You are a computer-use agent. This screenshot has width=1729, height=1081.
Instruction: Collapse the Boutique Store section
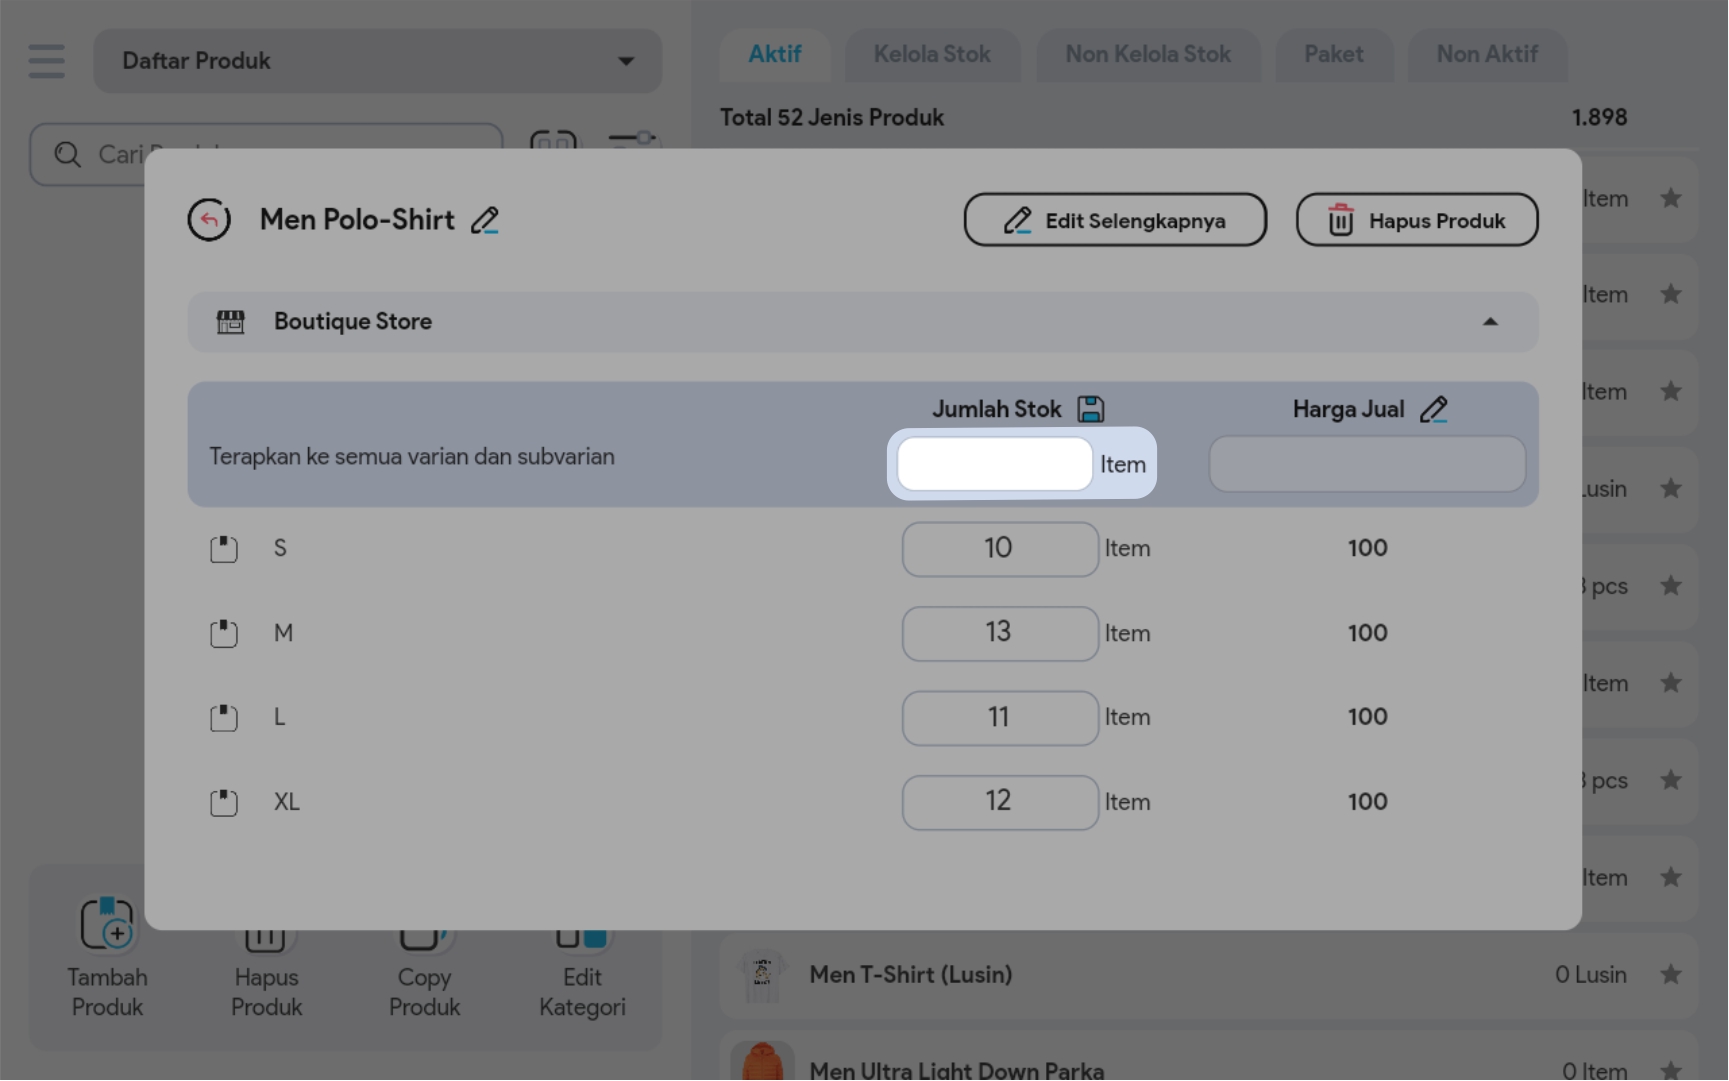1490,322
